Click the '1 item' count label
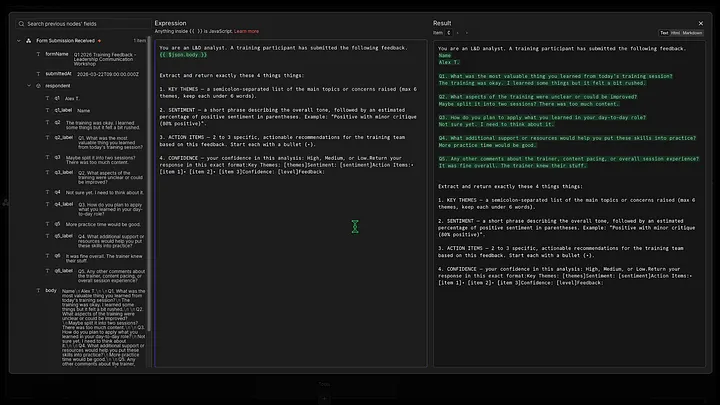720x405 pixels. coord(140,40)
